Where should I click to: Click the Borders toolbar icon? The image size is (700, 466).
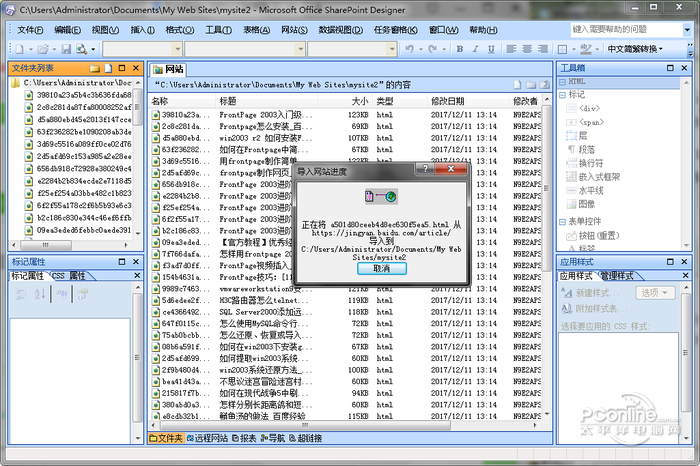coord(562,49)
